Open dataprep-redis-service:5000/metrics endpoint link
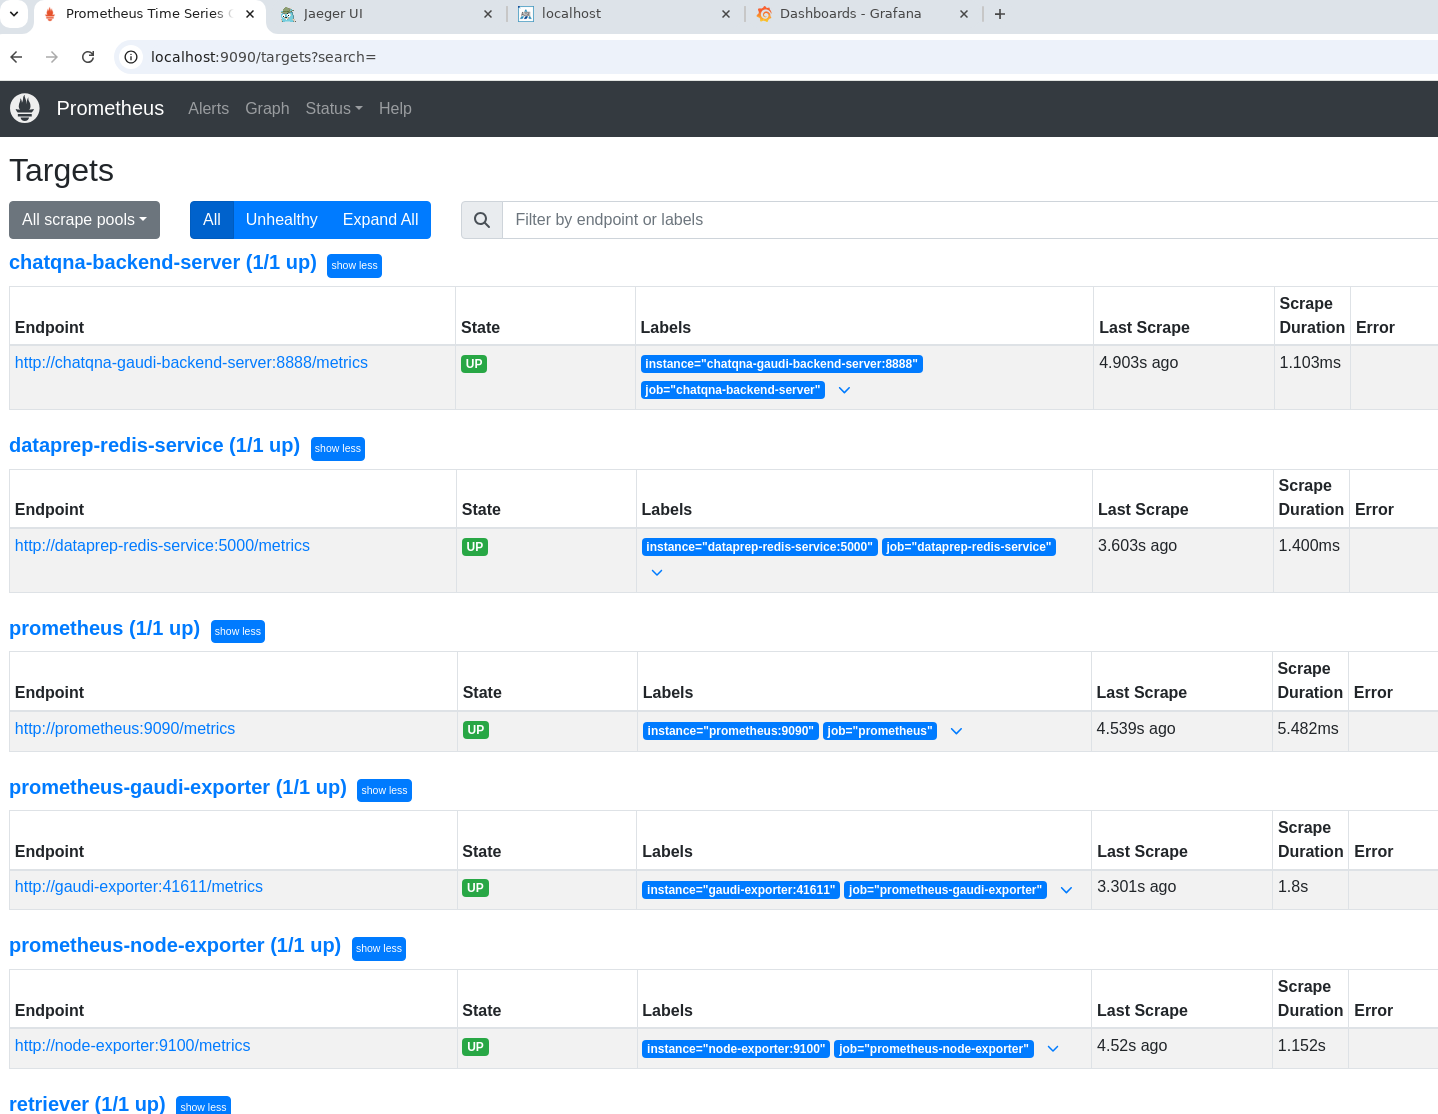The width and height of the screenshot is (1438, 1114). pos(162,546)
